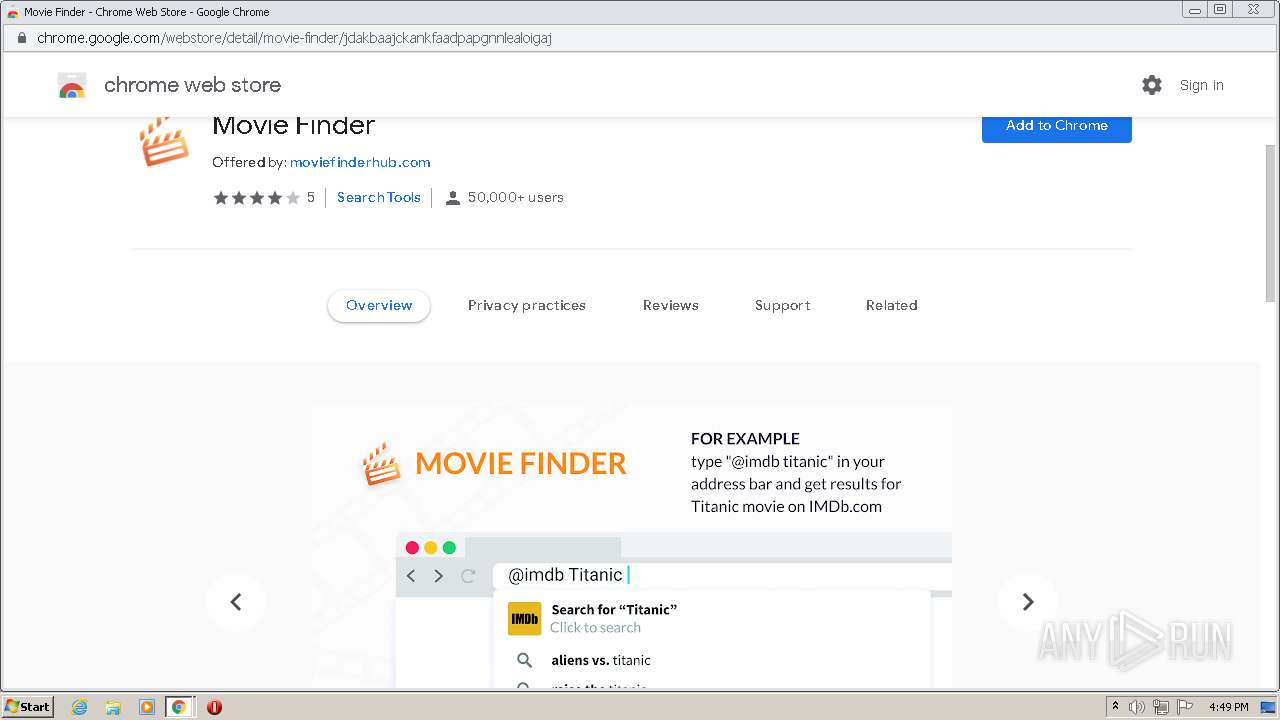The image size is (1280, 720).
Task: Open the Search Tools category link
Action: pyautogui.click(x=379, y=198)
